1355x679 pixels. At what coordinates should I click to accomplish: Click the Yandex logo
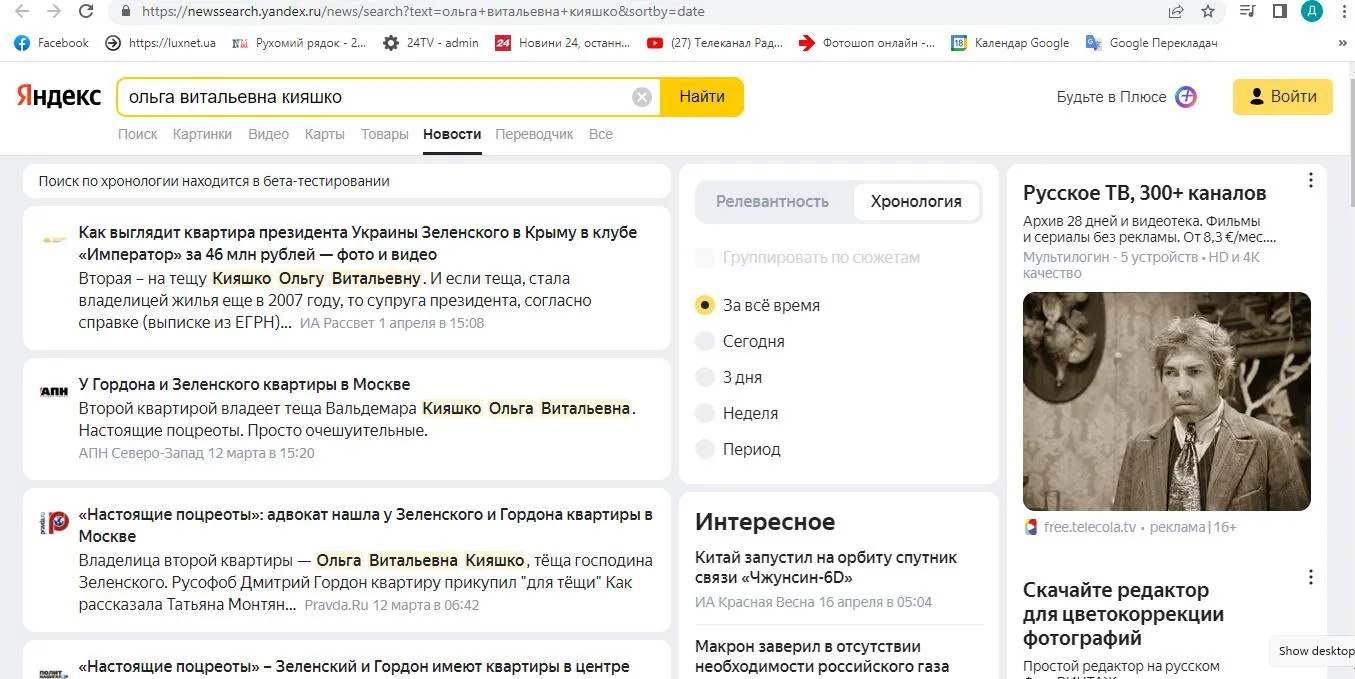pos(59,97)
